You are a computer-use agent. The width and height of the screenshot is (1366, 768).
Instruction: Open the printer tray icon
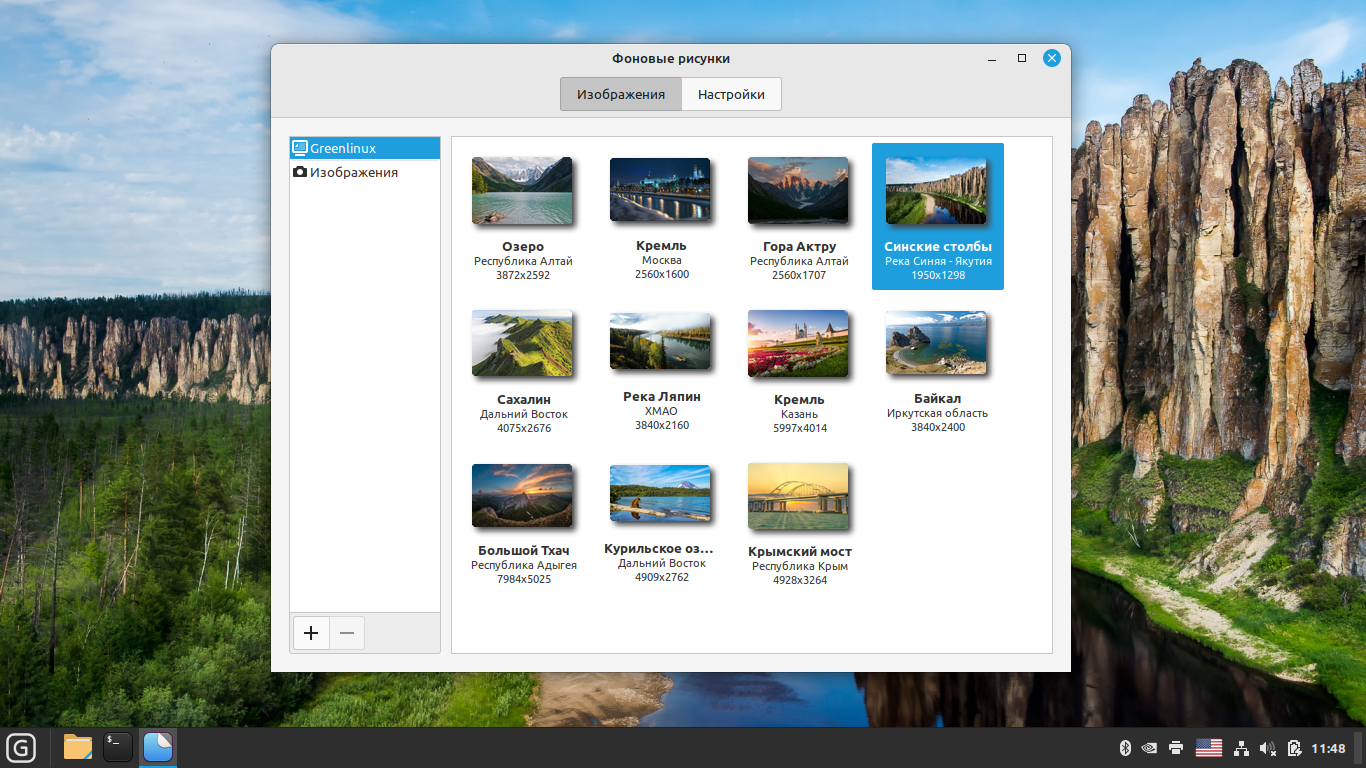click(x=1176, y=748)
